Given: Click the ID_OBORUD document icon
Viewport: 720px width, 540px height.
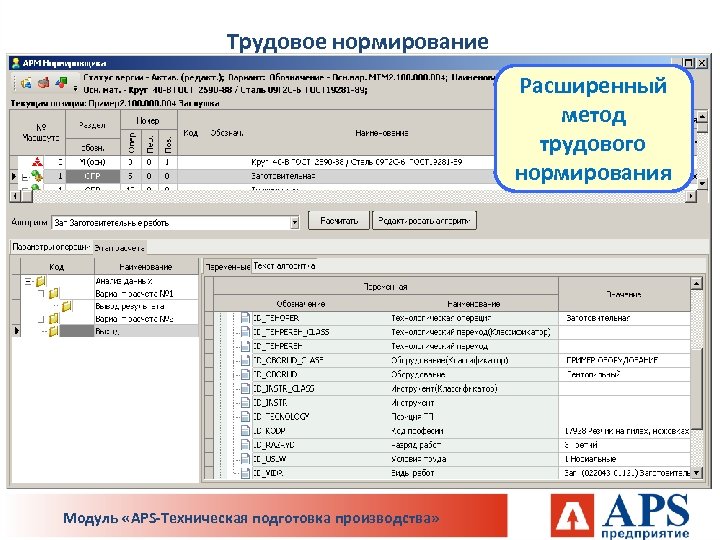Looking at the screenshot, I should (245, 375).
